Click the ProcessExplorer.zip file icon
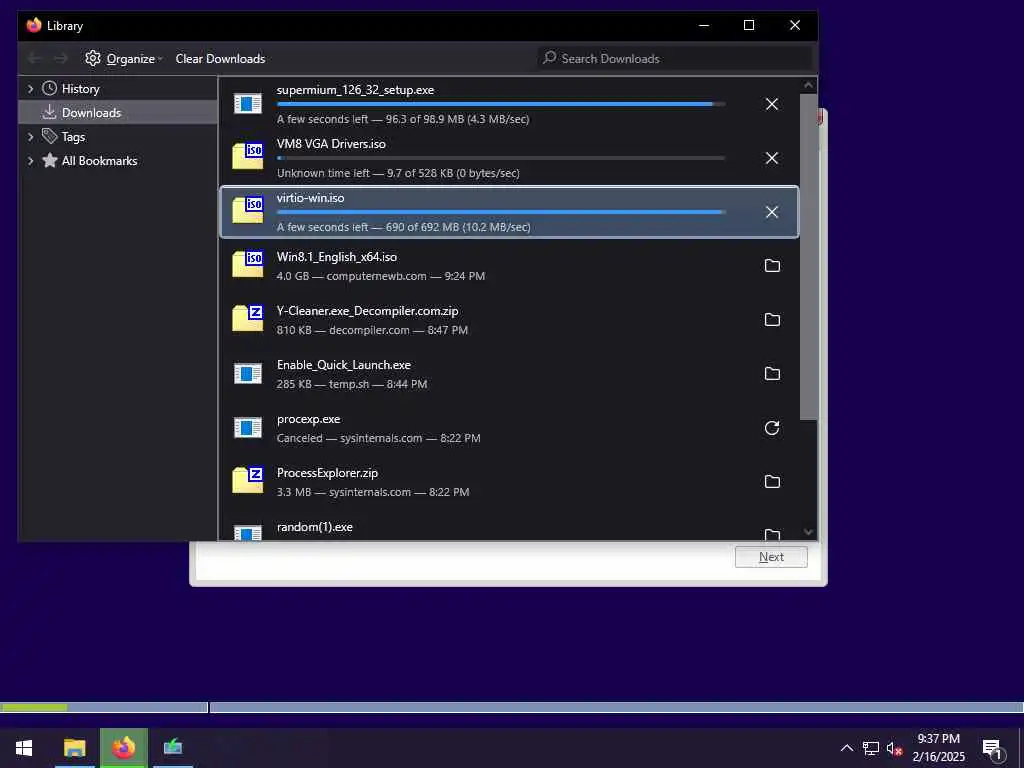1024x768 pixels. click(x=248, y=480)
